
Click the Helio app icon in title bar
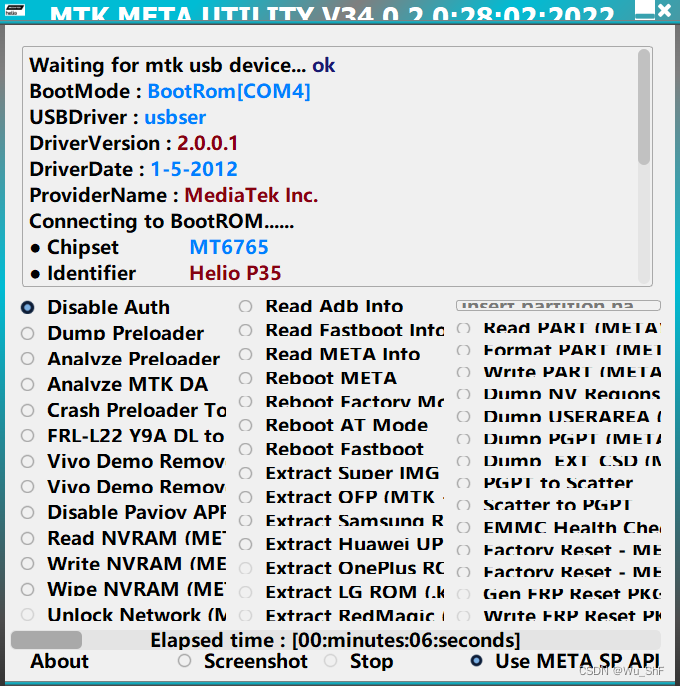[x=14, y=10]
